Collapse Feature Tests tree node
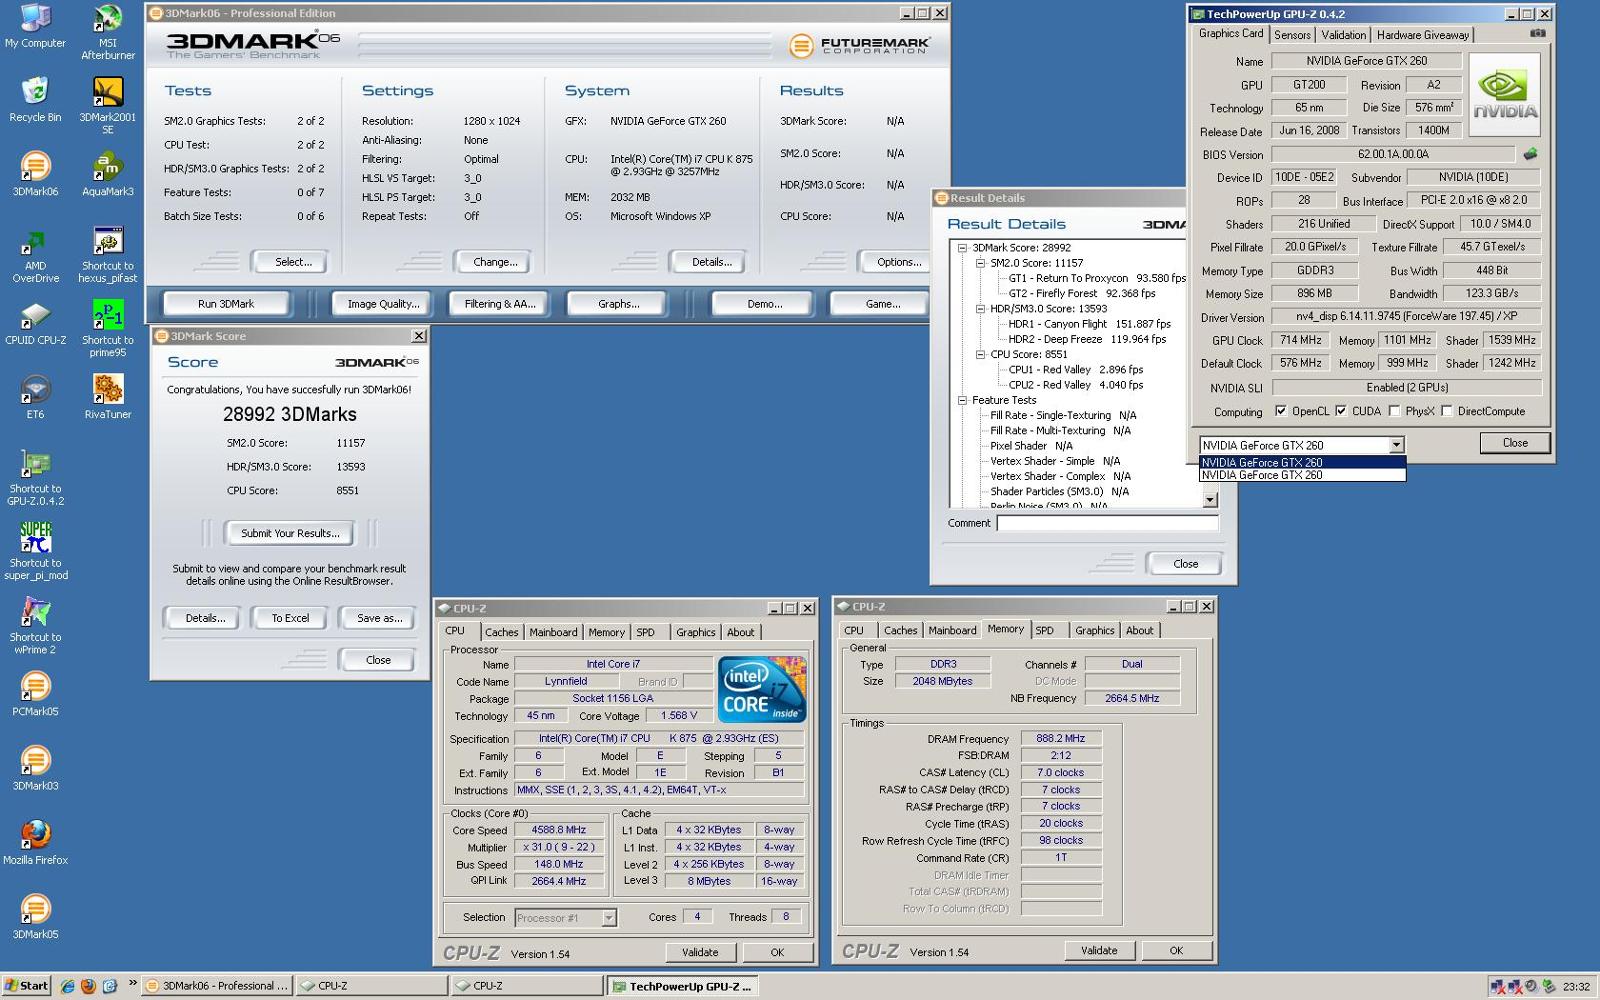The image size is (1600, 1000). pos(962,400)
